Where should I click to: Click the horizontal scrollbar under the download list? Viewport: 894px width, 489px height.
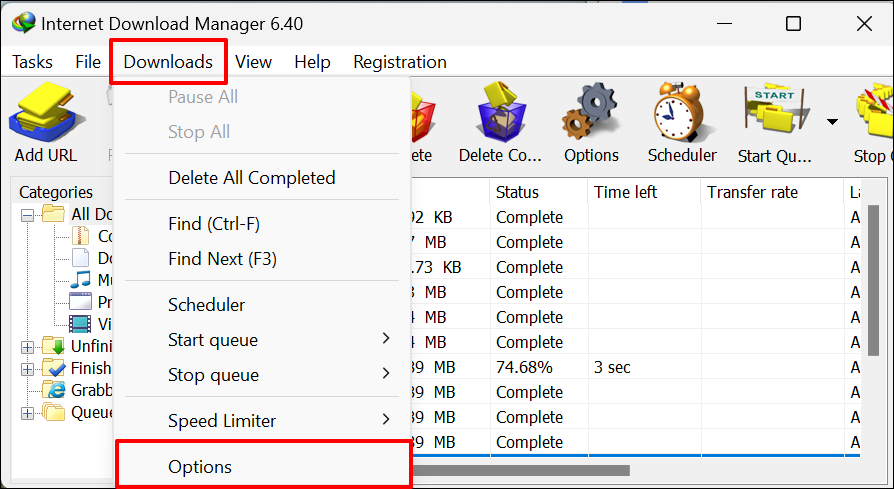520,469
